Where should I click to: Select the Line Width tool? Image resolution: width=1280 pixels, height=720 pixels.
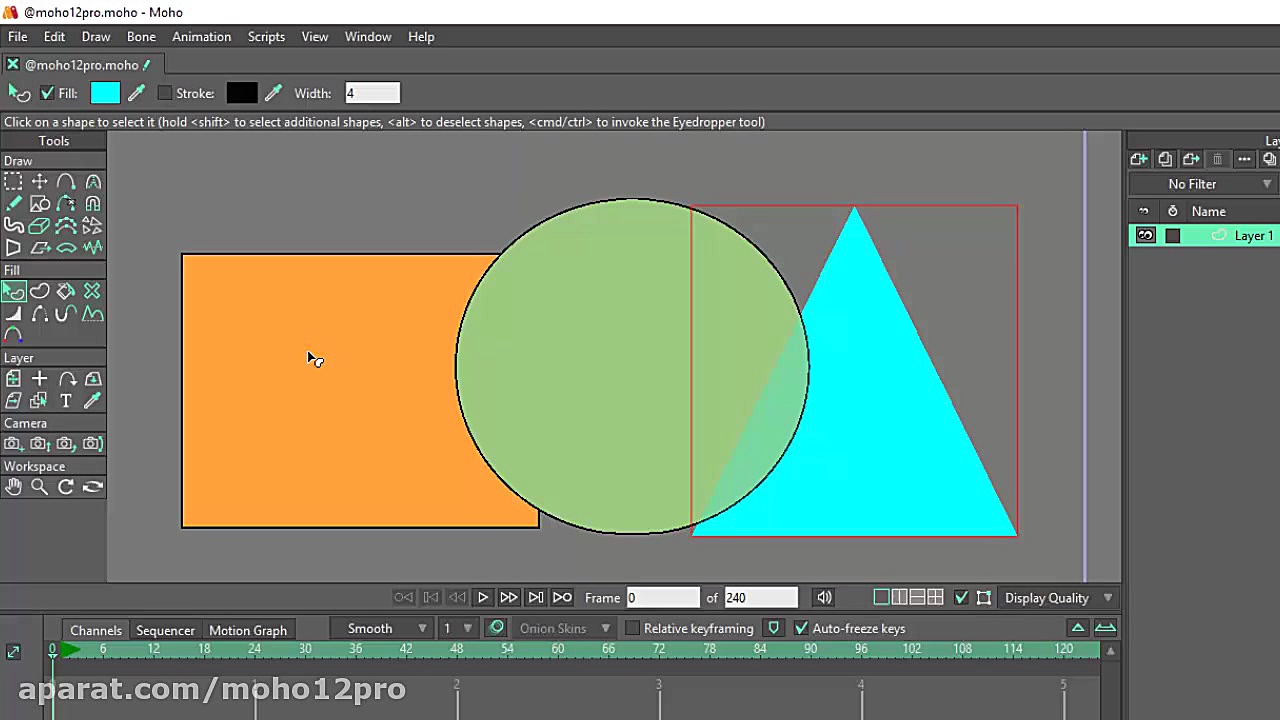coord(13,314)
